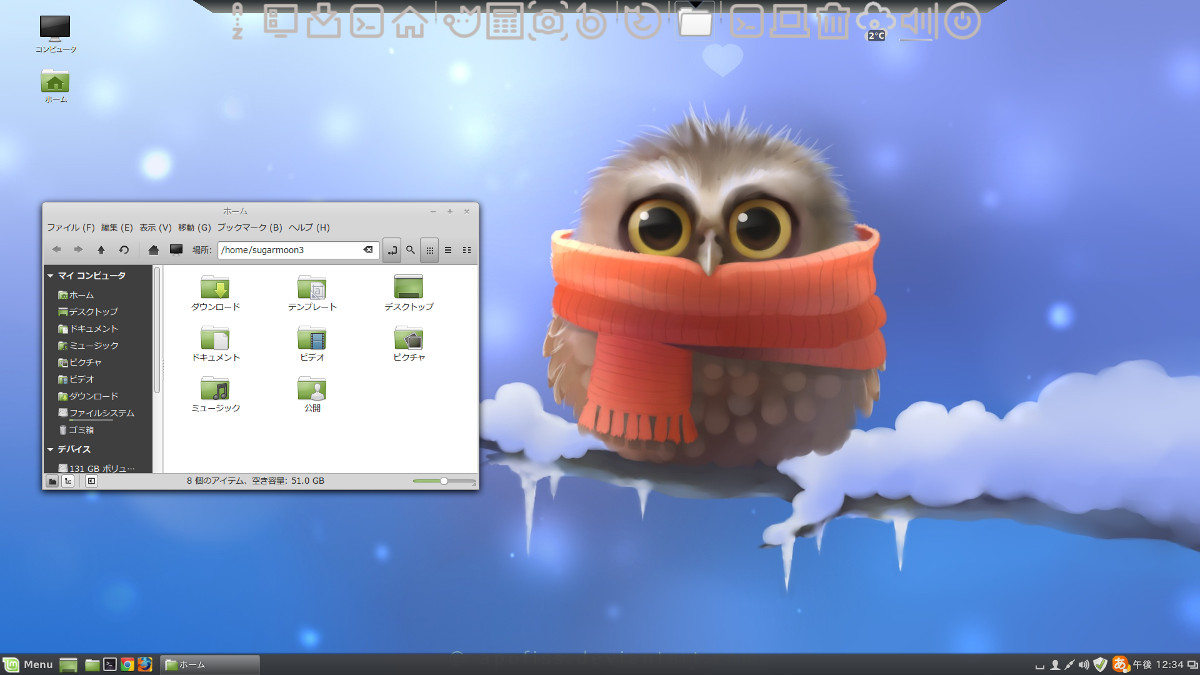Open the ファイル (F) menu

70,228
